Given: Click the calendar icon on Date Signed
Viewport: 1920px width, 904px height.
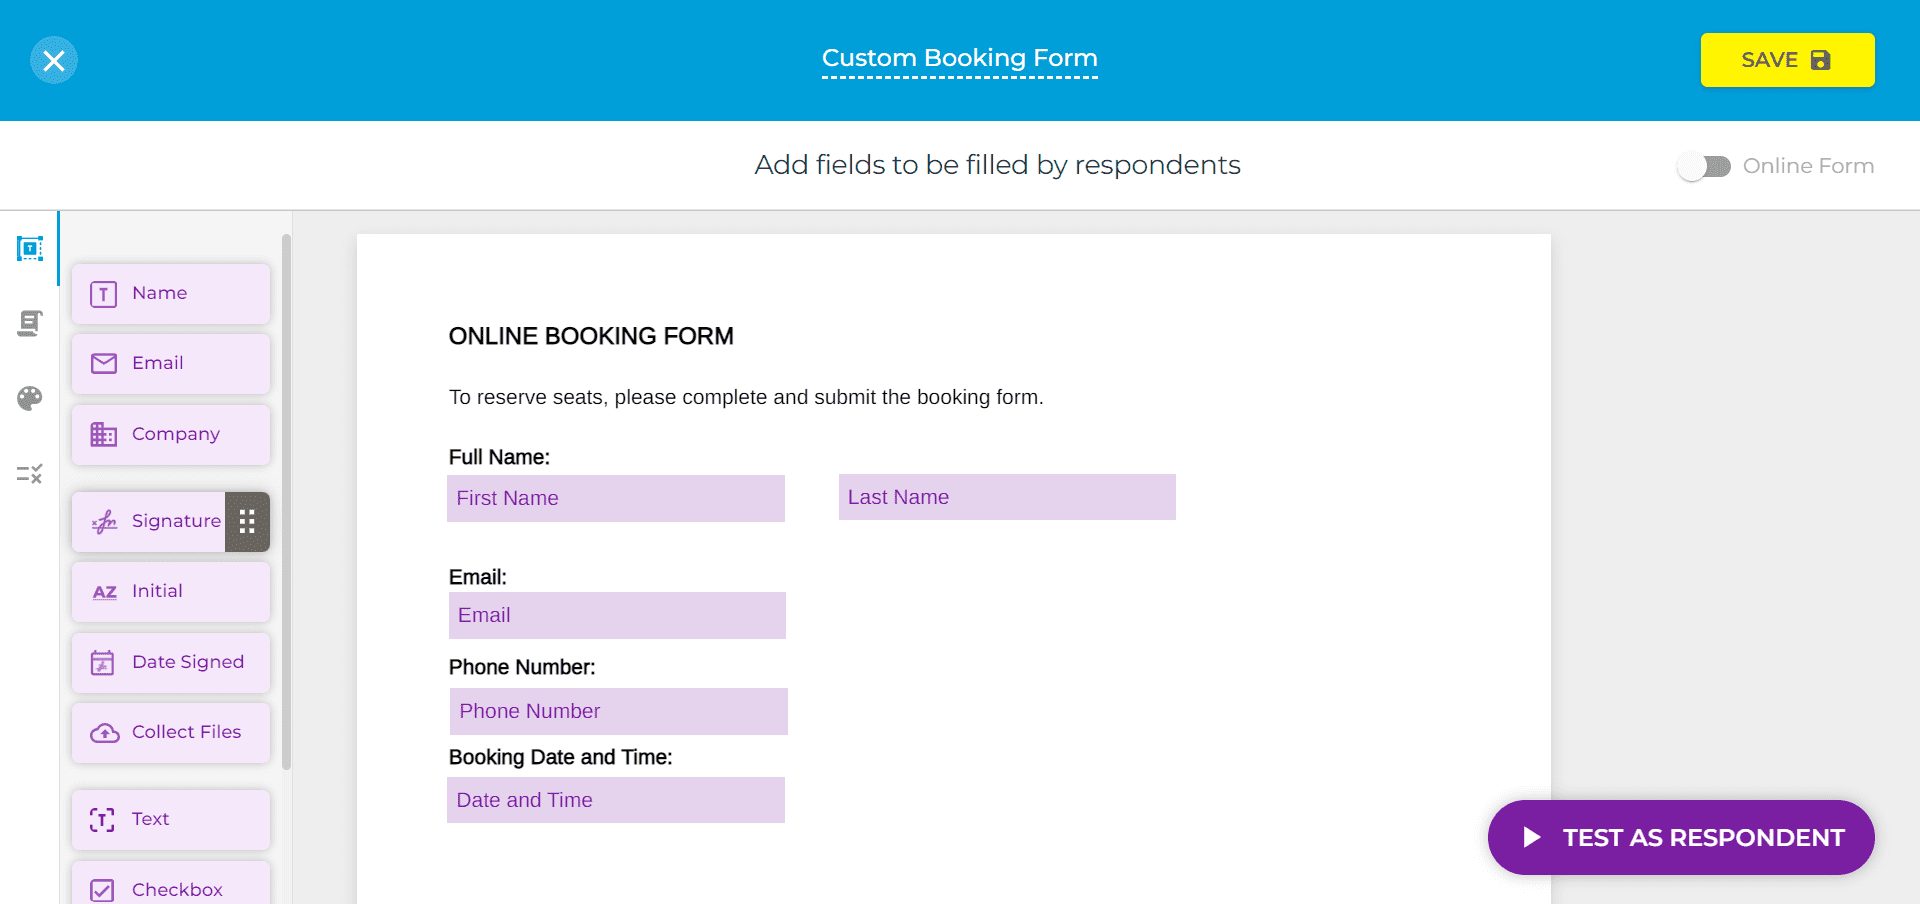Looking at the screenshot, I should click(x=103, y=662).
